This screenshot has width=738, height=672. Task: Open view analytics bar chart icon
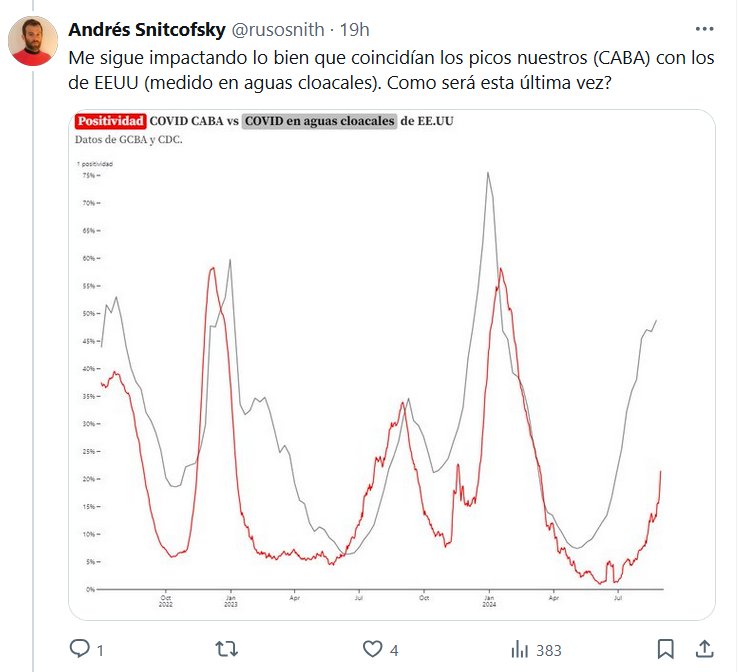(520, 649)
